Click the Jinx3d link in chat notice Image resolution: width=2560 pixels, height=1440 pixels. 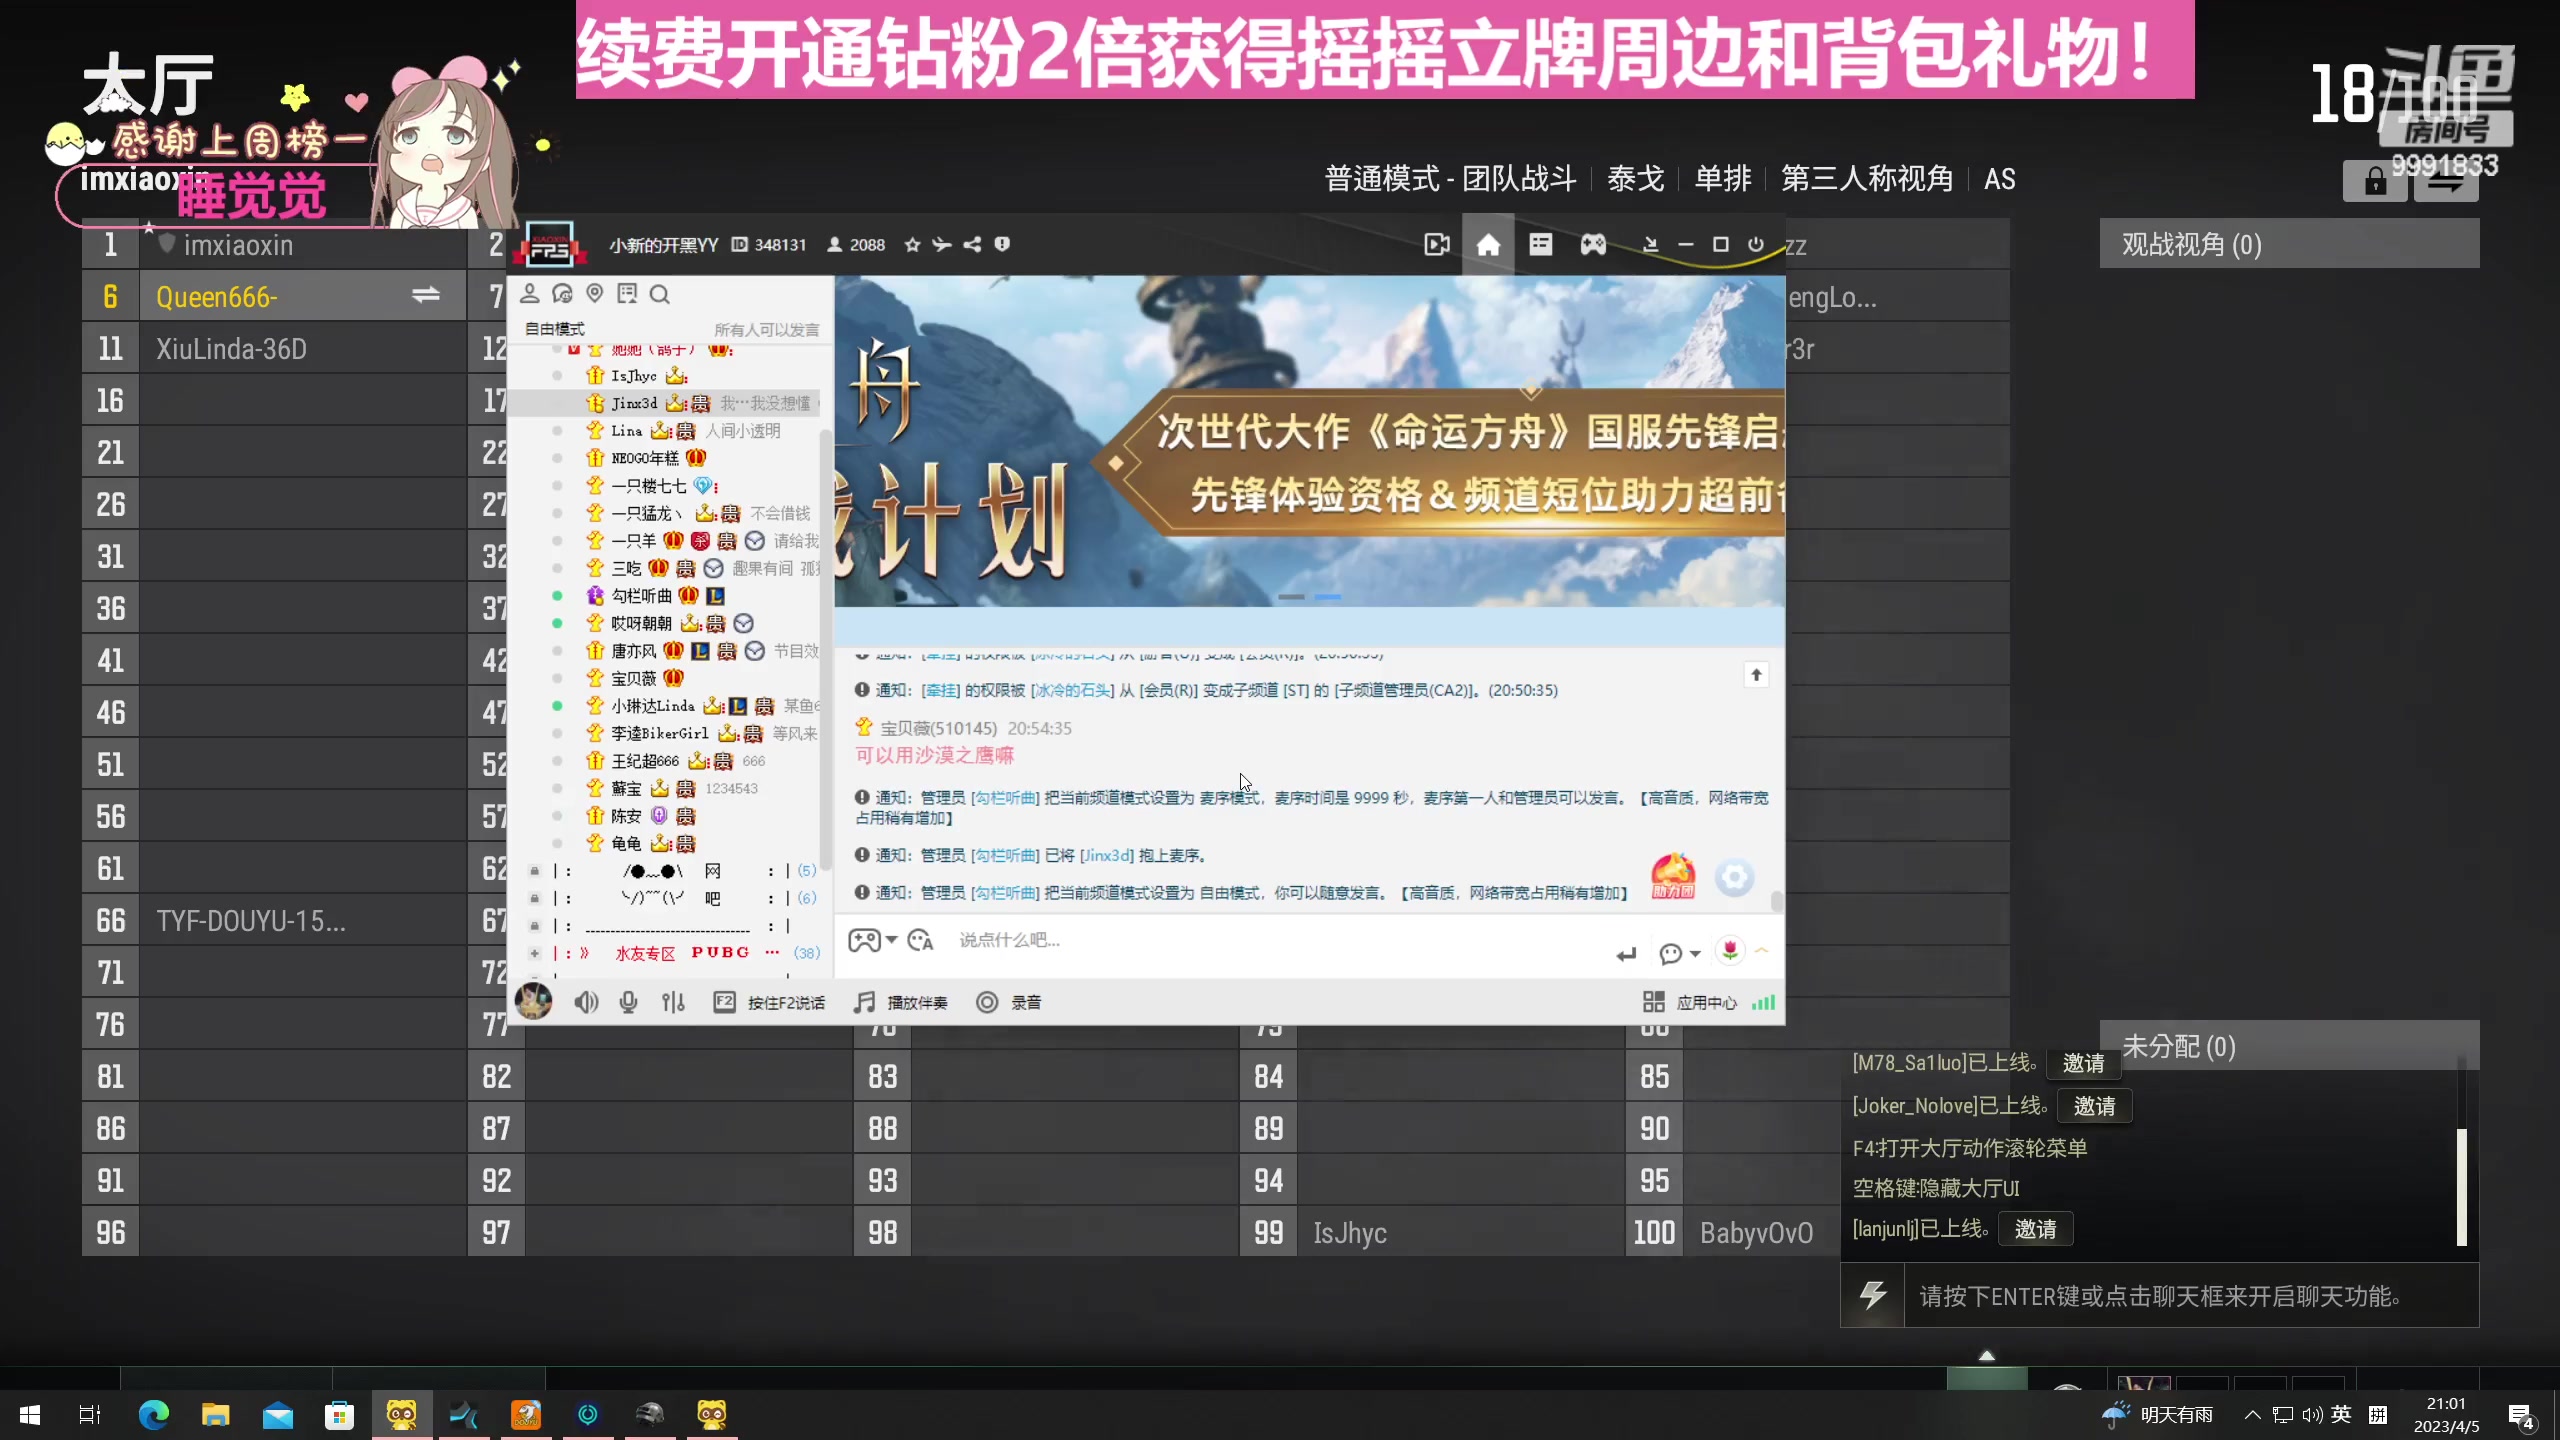(1108, 856)
